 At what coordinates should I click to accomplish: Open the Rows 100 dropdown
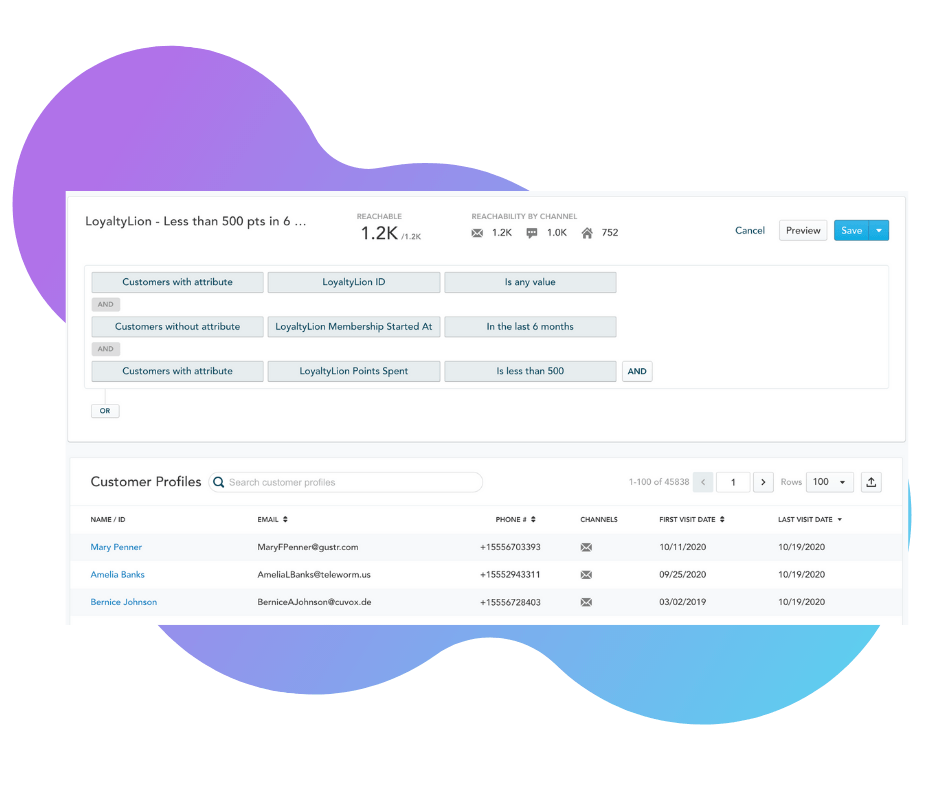point(830,482)
